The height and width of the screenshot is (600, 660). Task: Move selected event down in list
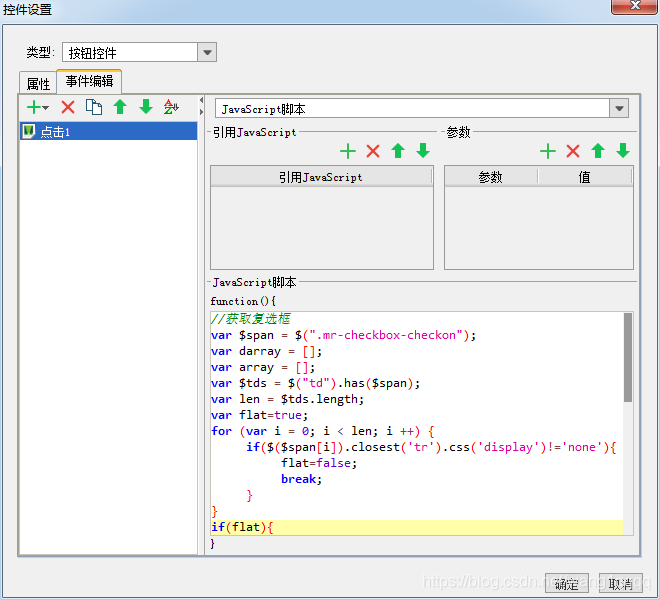tap(146, 107)
